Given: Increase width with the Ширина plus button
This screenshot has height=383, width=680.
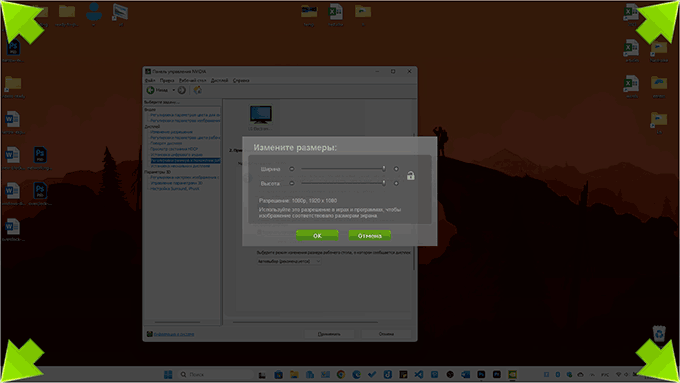Looking at the screenshot, I should (396, 169).
